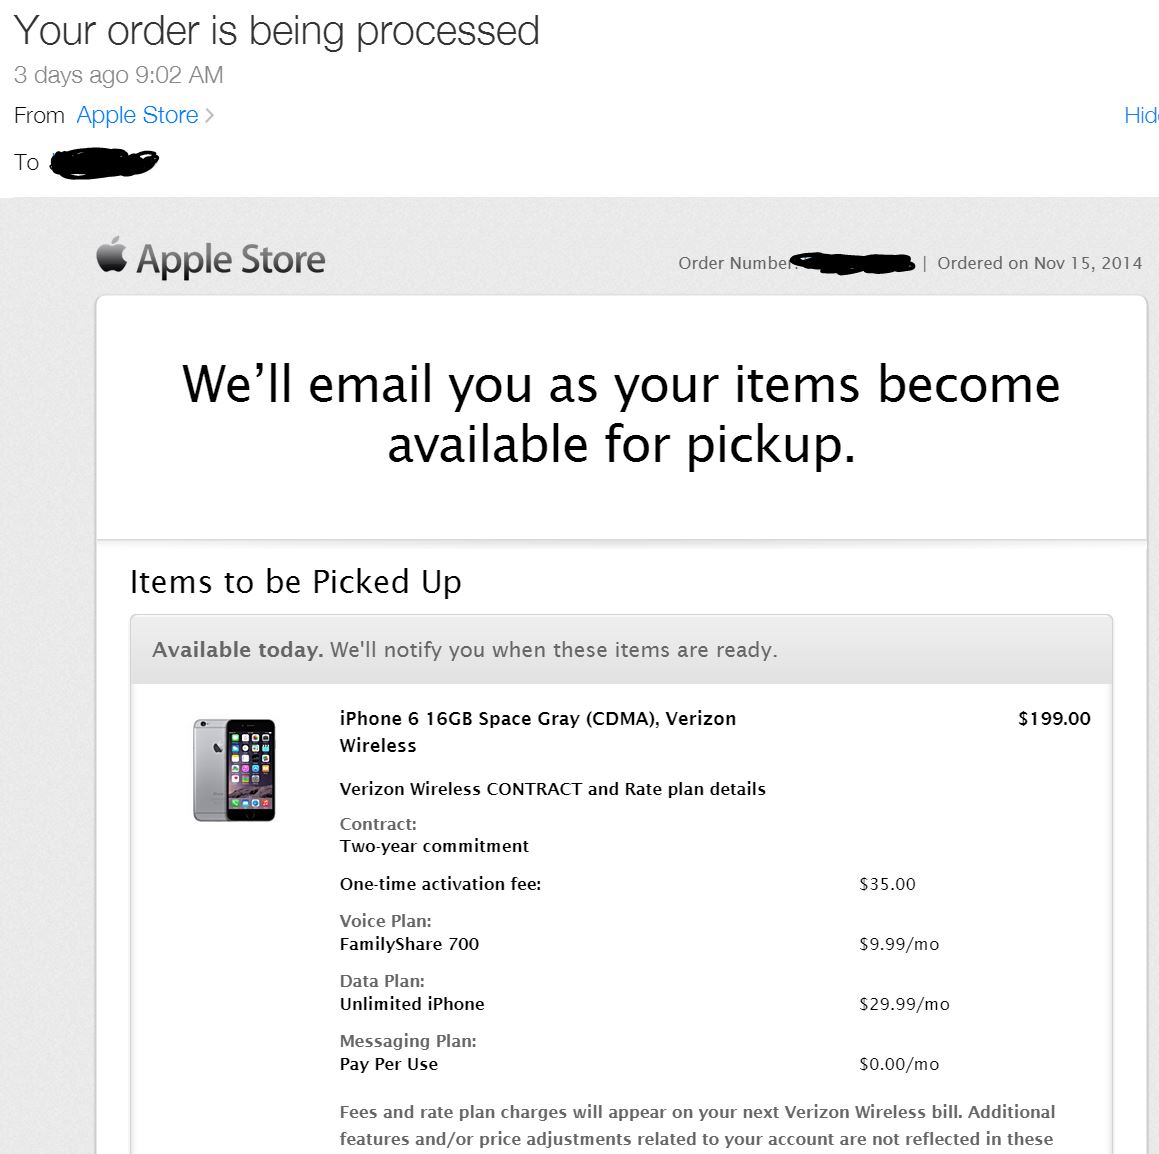Click the '3 days ago 9:02 AM' timestamp
The image size is (1159, 1154).
118,75
